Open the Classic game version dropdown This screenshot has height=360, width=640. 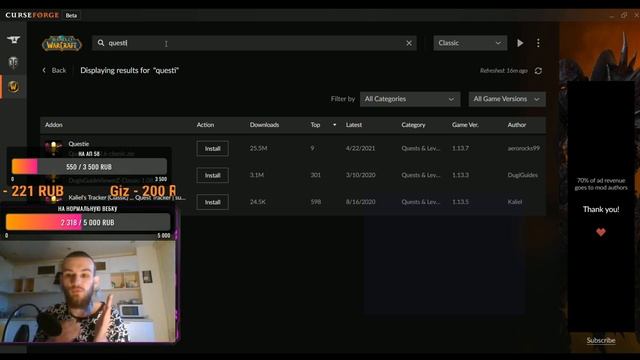pos(470,43)
